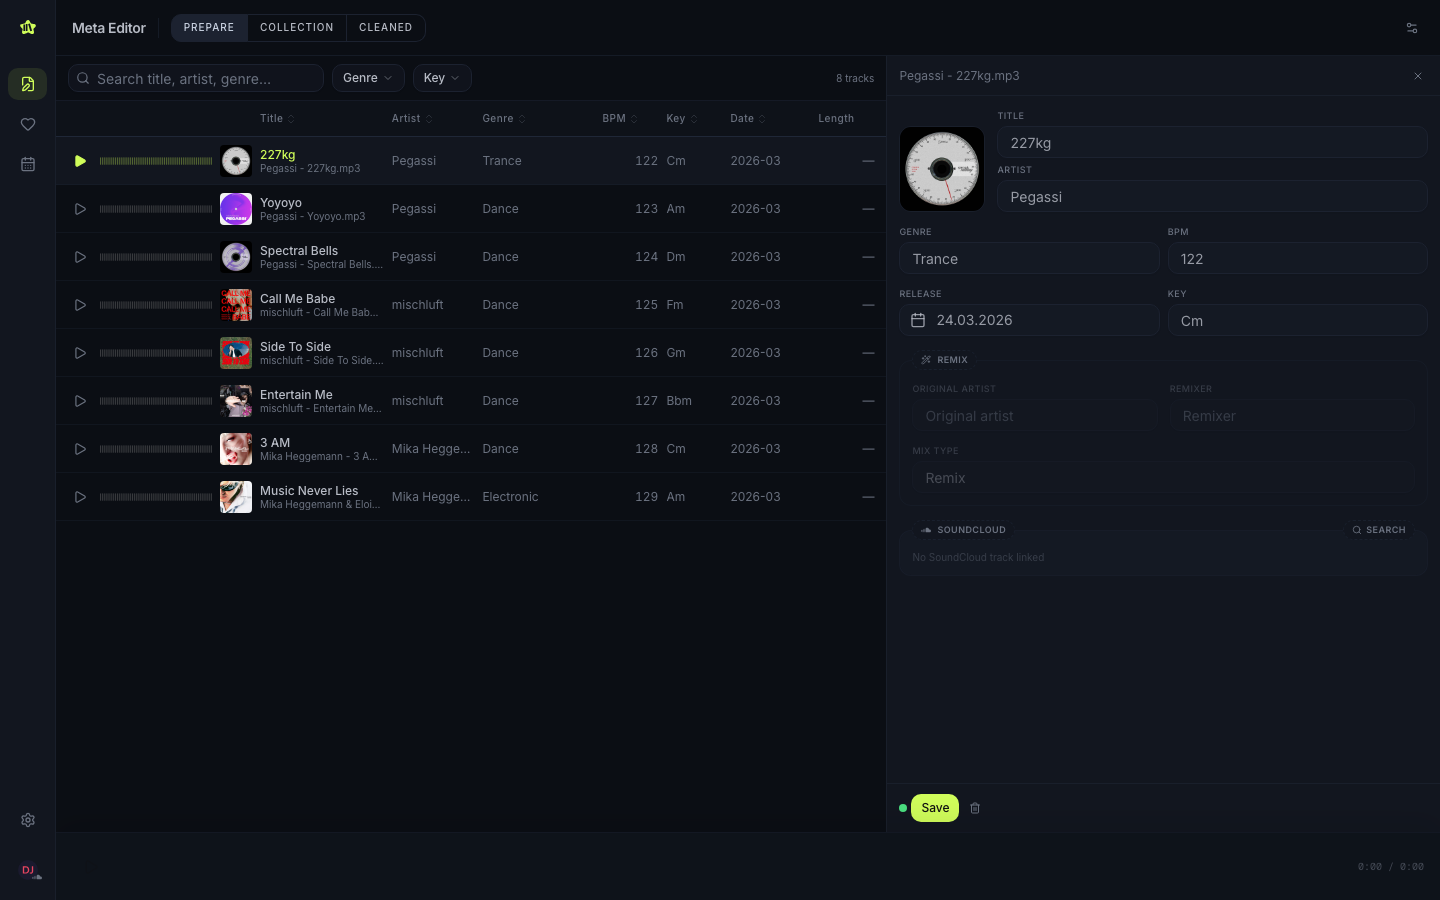Open settings gear in left sidebar
The width and height of the screenshot is (1440, 900).
[28, 820]
